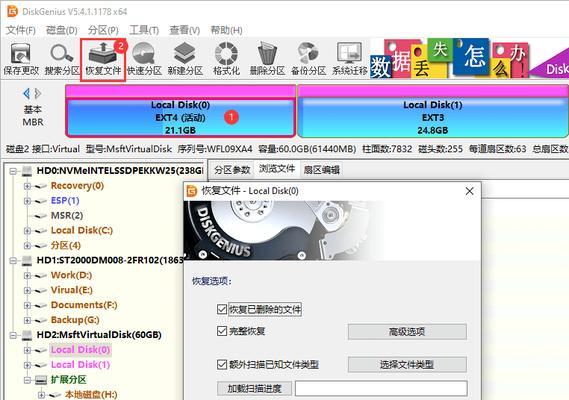Switch to the 浏览文件 tab

[277, 169]
